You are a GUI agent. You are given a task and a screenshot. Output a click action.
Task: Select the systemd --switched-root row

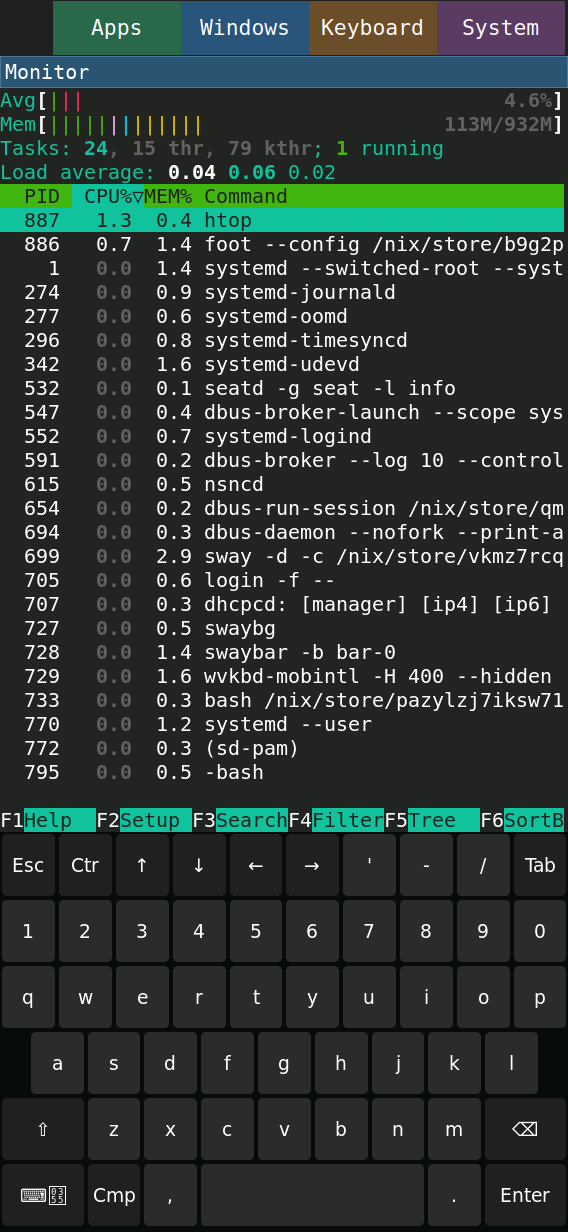tap(282, 268)
